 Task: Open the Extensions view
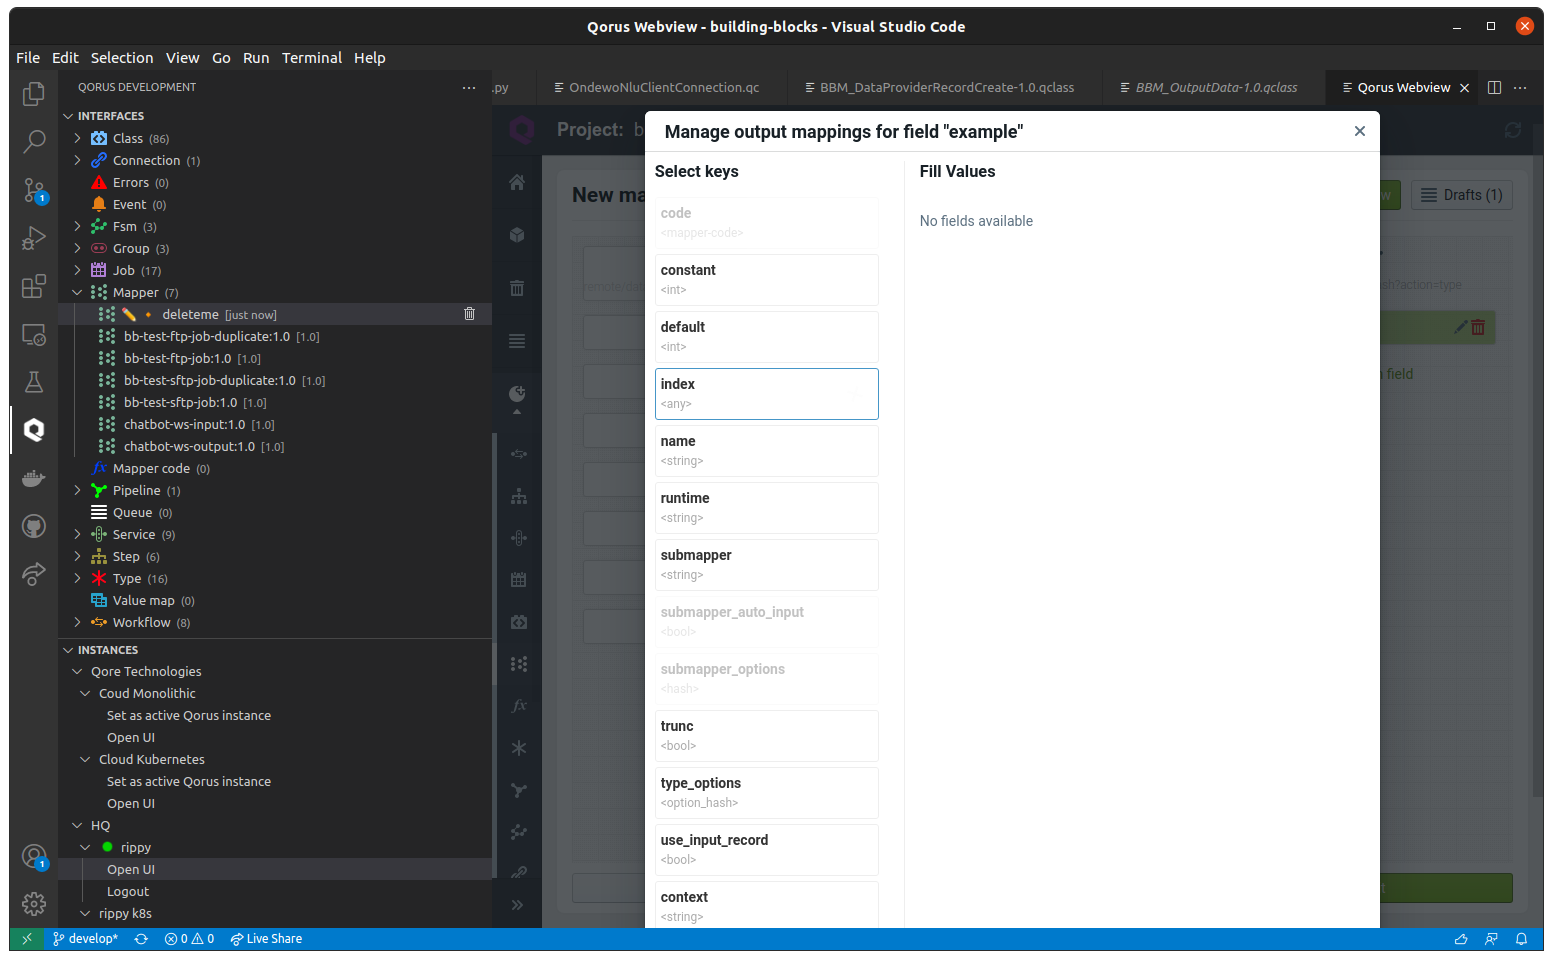pyautogui.click(x=34, y=286)
